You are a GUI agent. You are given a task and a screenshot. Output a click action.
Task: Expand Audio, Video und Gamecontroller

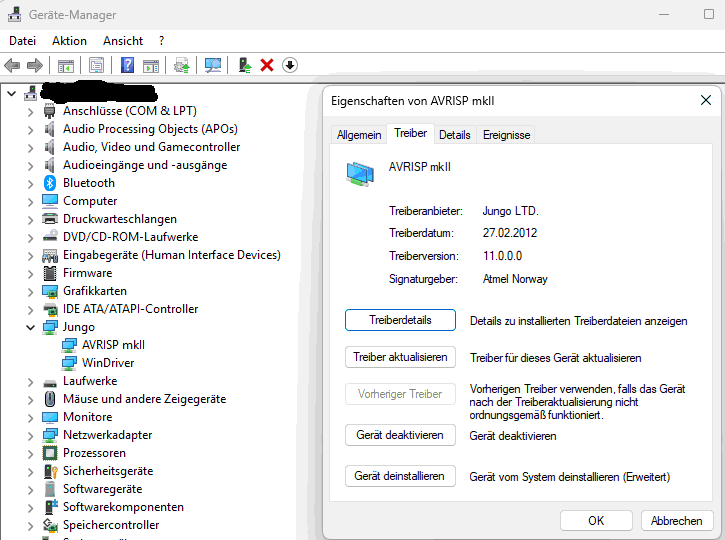tap(30, 148)
